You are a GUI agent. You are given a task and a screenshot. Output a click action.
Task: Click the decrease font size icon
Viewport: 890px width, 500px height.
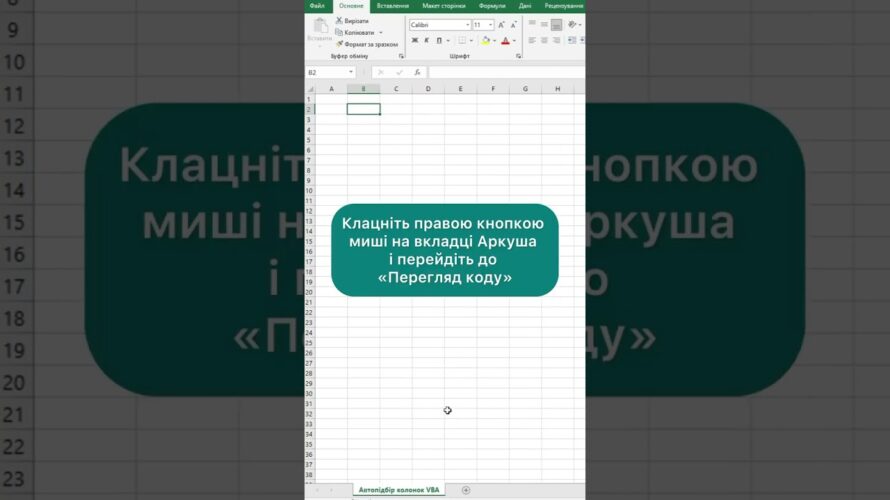tap(513, 25)
